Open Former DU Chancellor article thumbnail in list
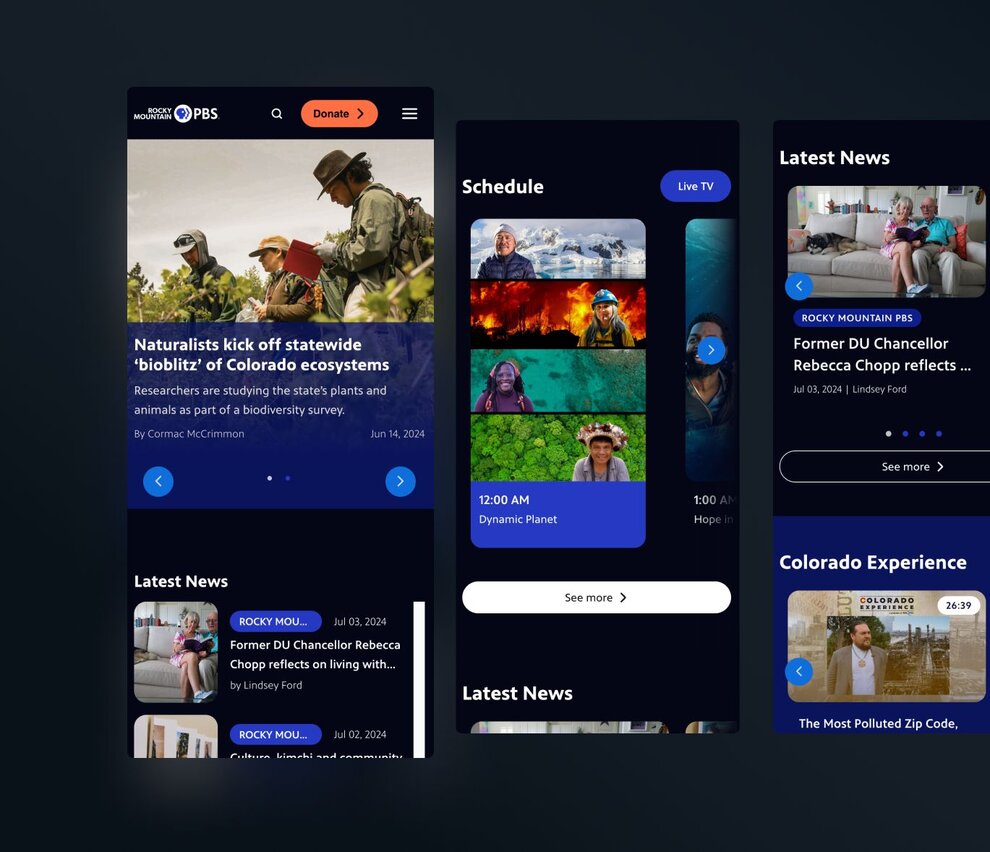Image resolution: width=990 pixels, height=852 pixels. click(176, 652)
